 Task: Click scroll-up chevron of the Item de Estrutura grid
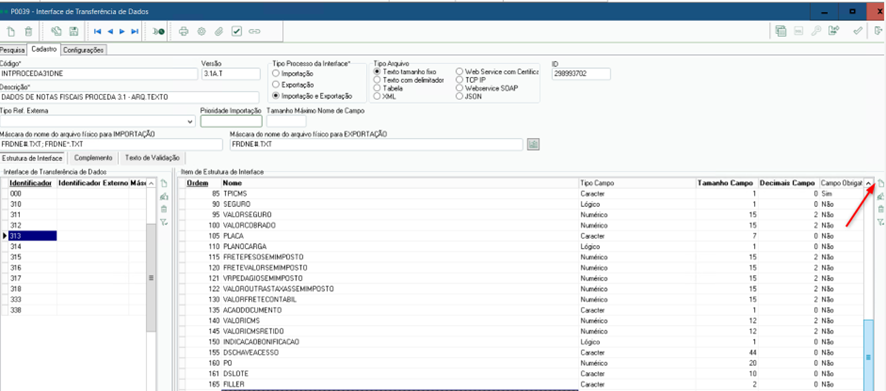pos(868,184)
